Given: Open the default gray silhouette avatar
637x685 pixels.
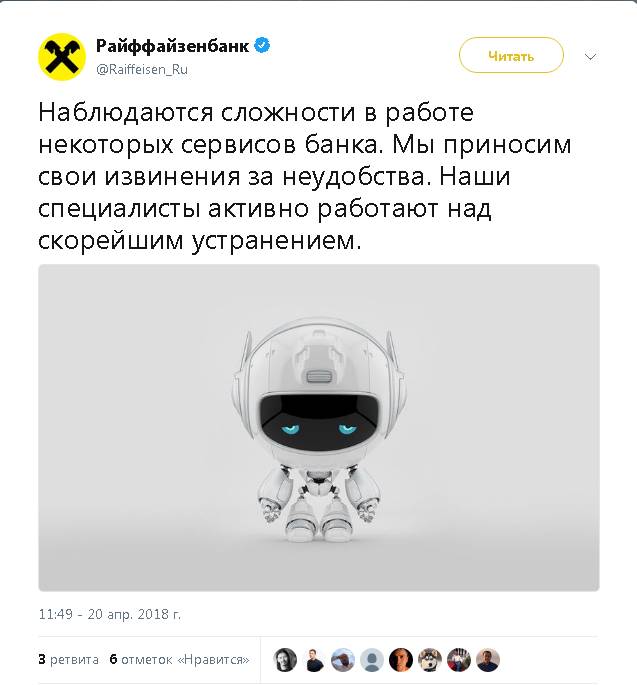Looking at the screenshot, I should [372, 660].
